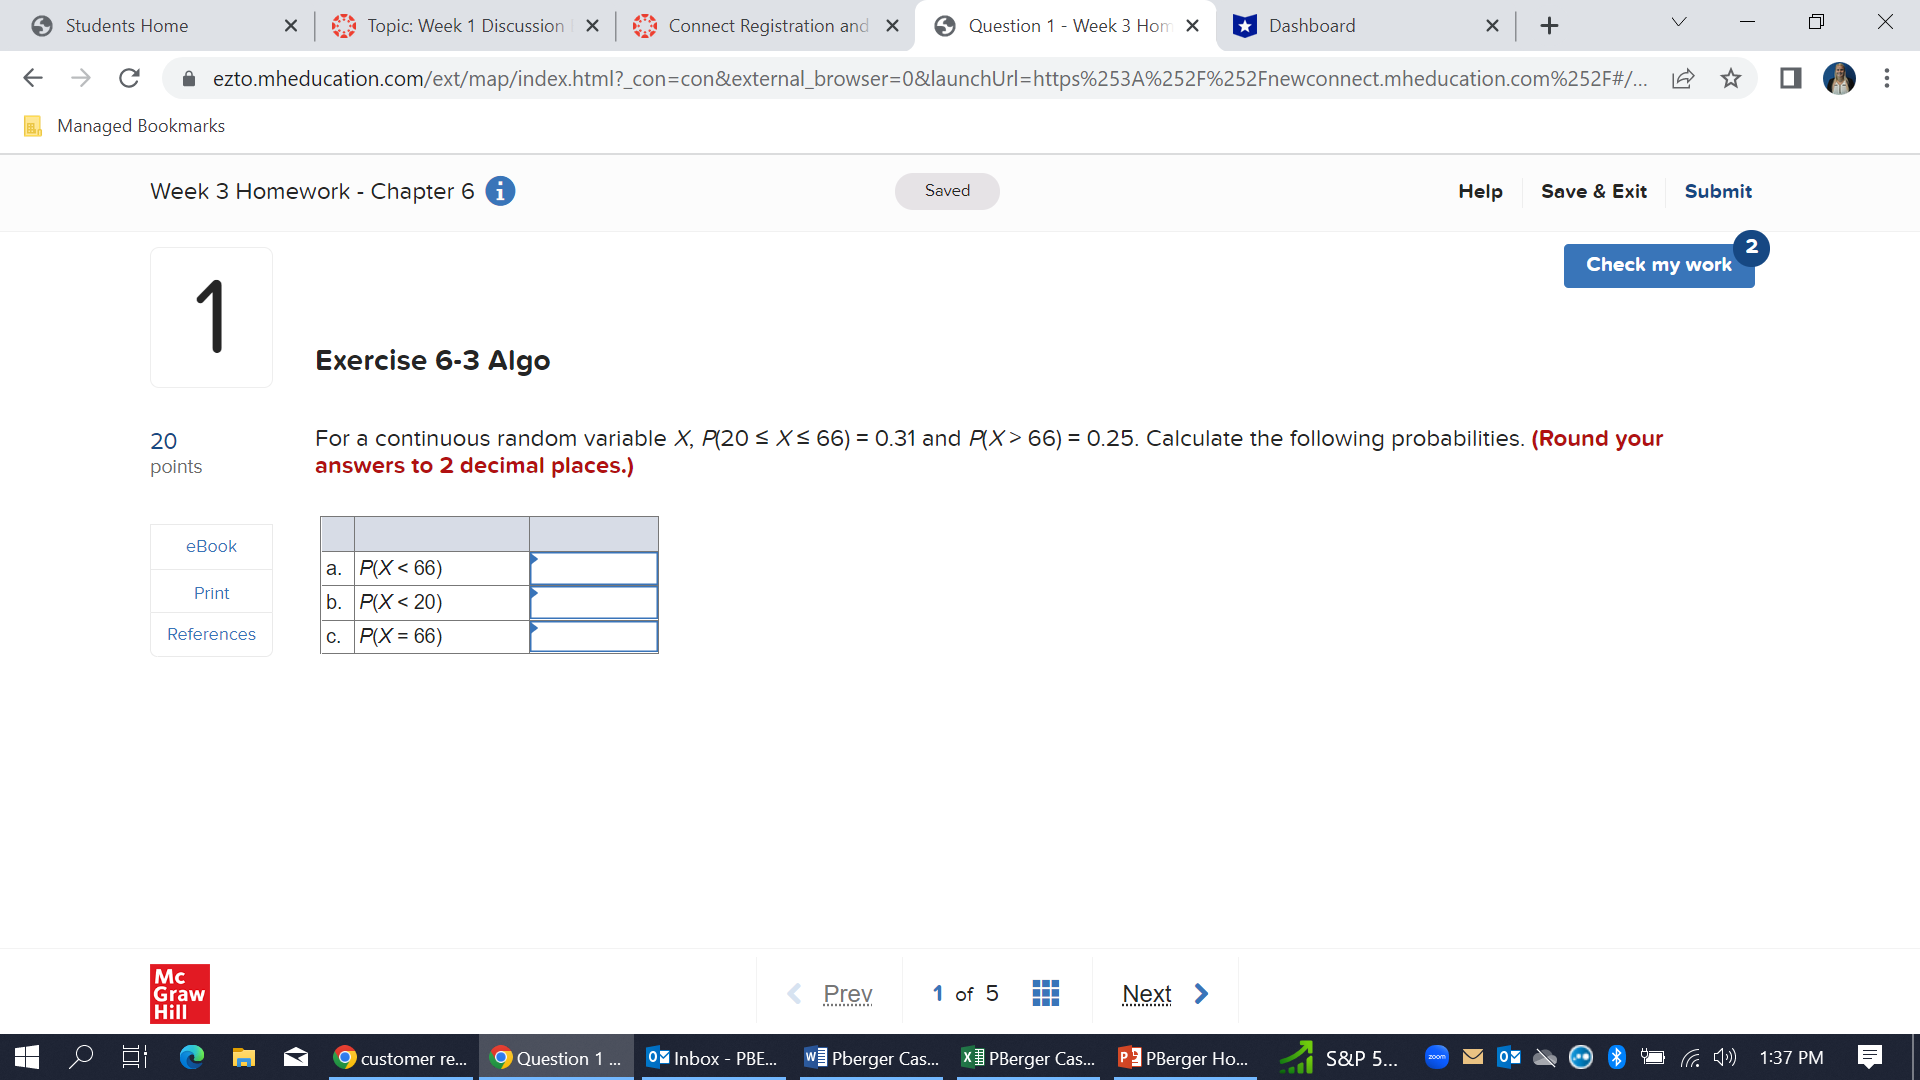The height and width of the screenshot is (1080, 1920).
Task: Open the question grid navigator icon
Action: click(1045, 993)
